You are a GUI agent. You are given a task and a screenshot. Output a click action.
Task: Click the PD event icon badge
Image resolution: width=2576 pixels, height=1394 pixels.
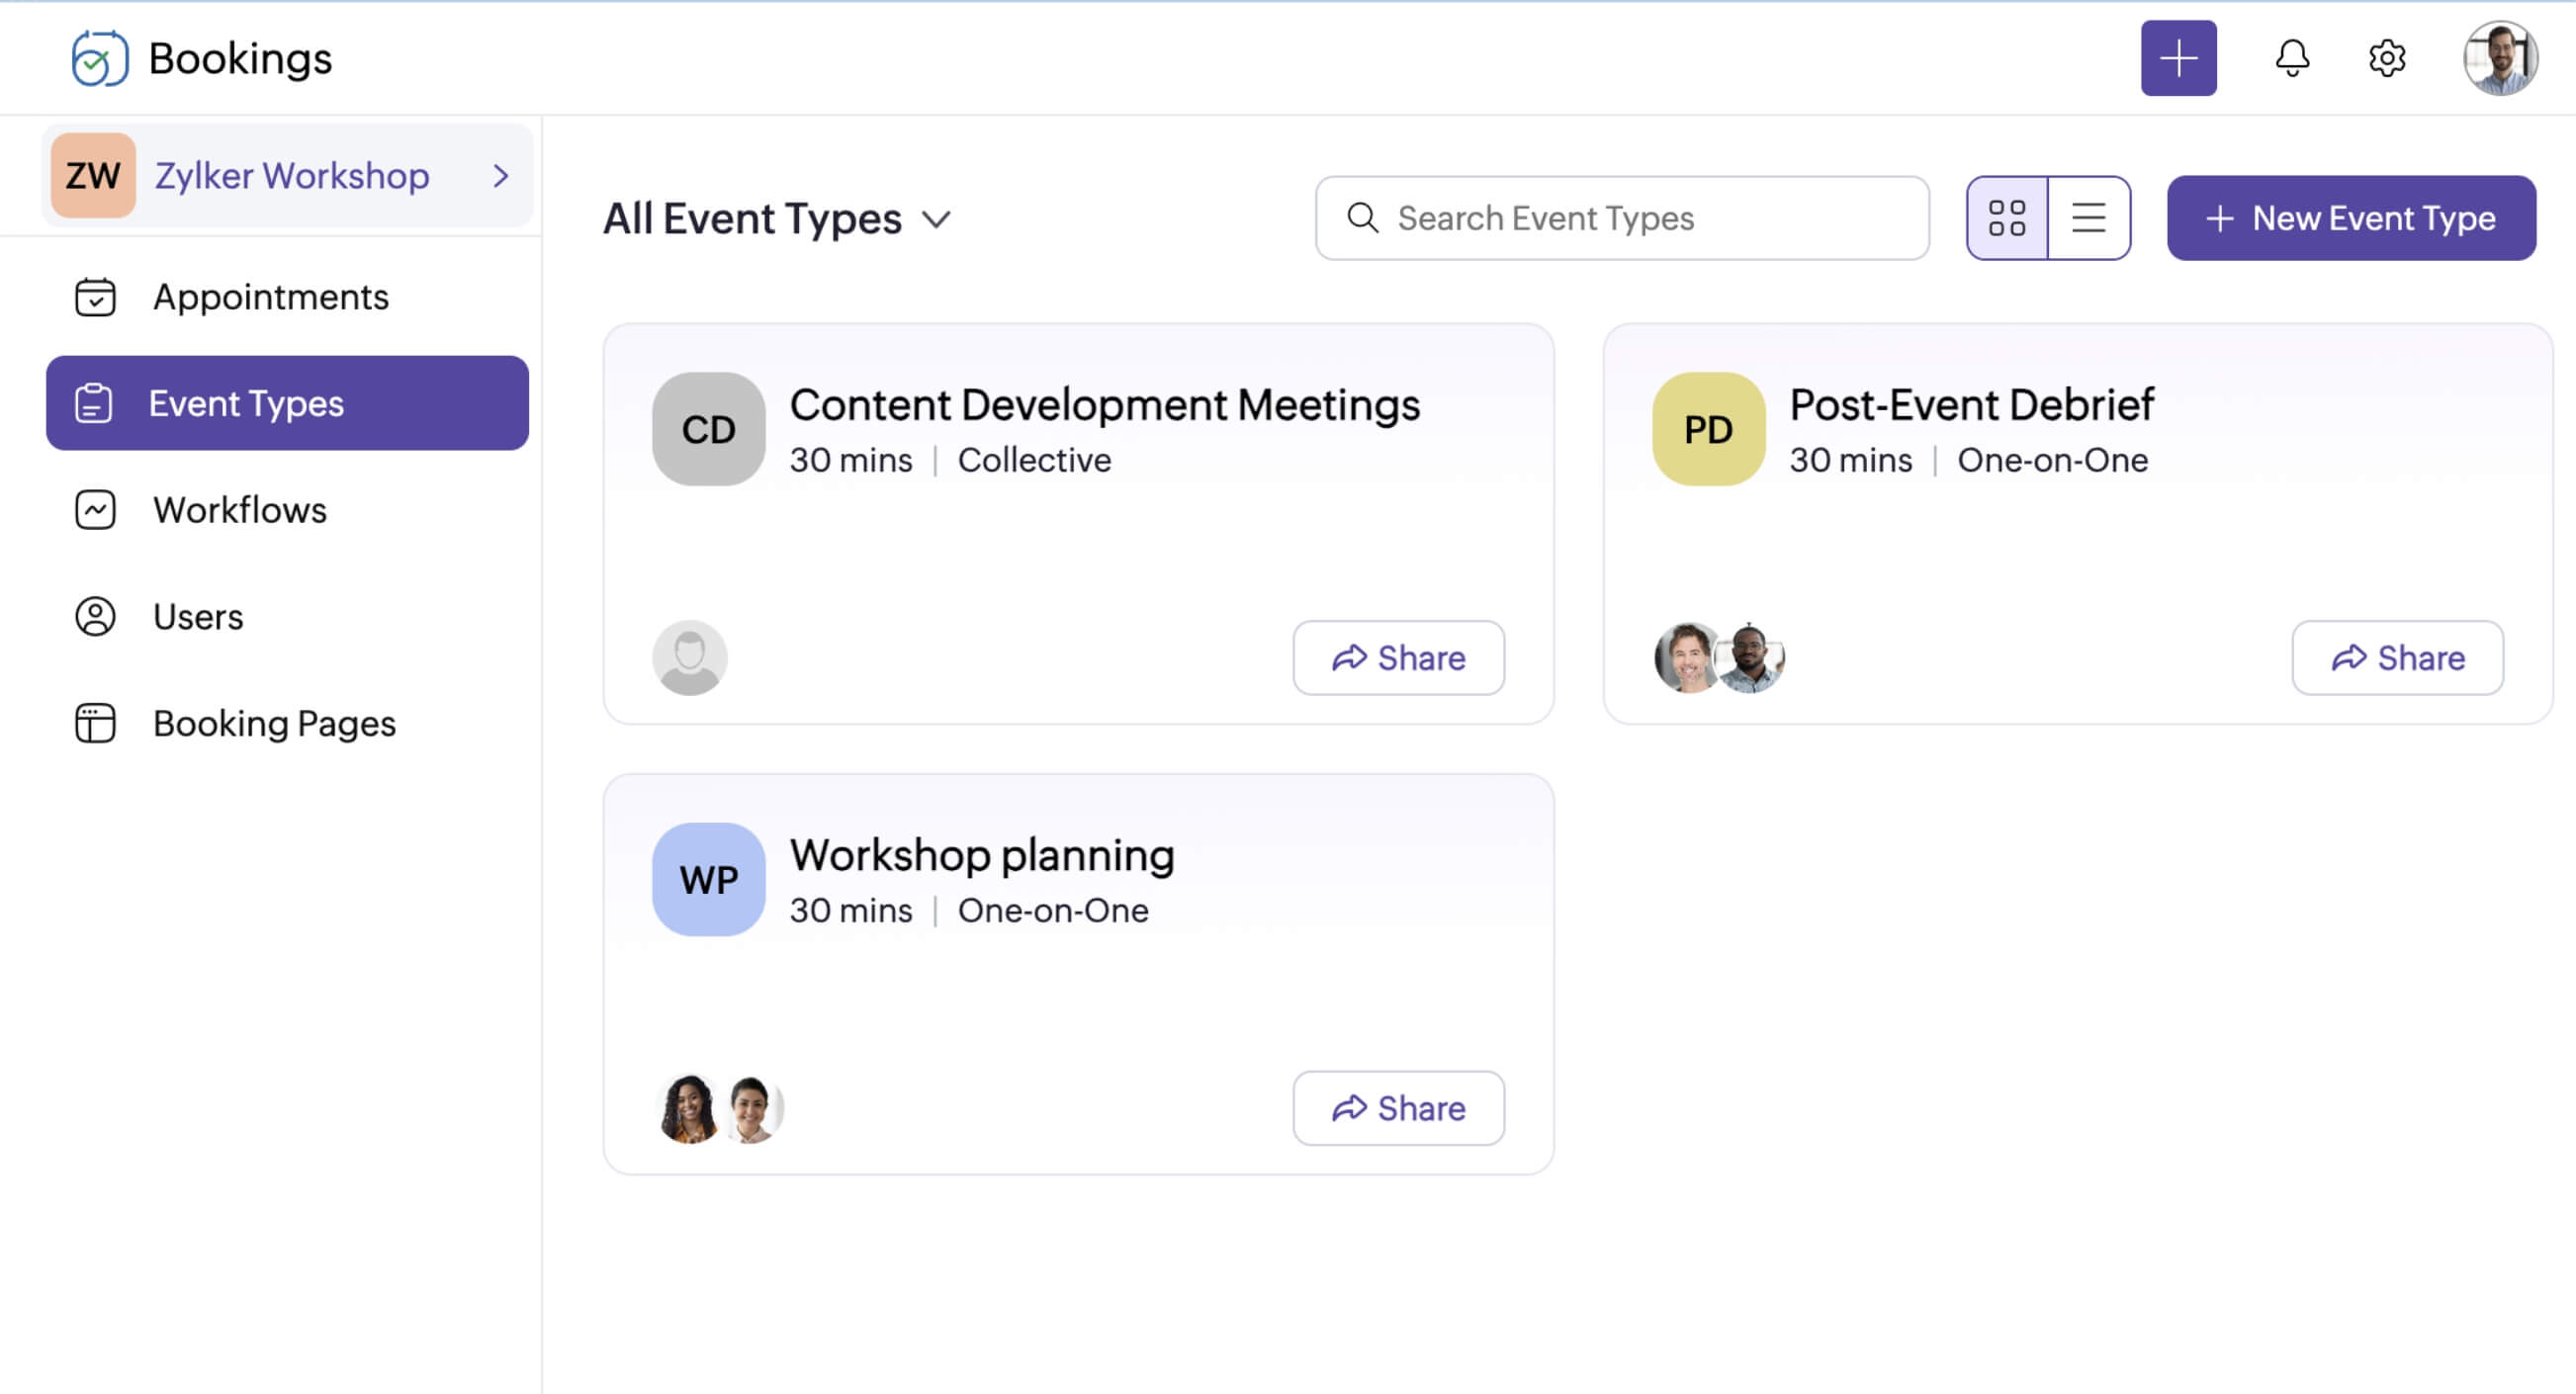(x=1708, y=429)
